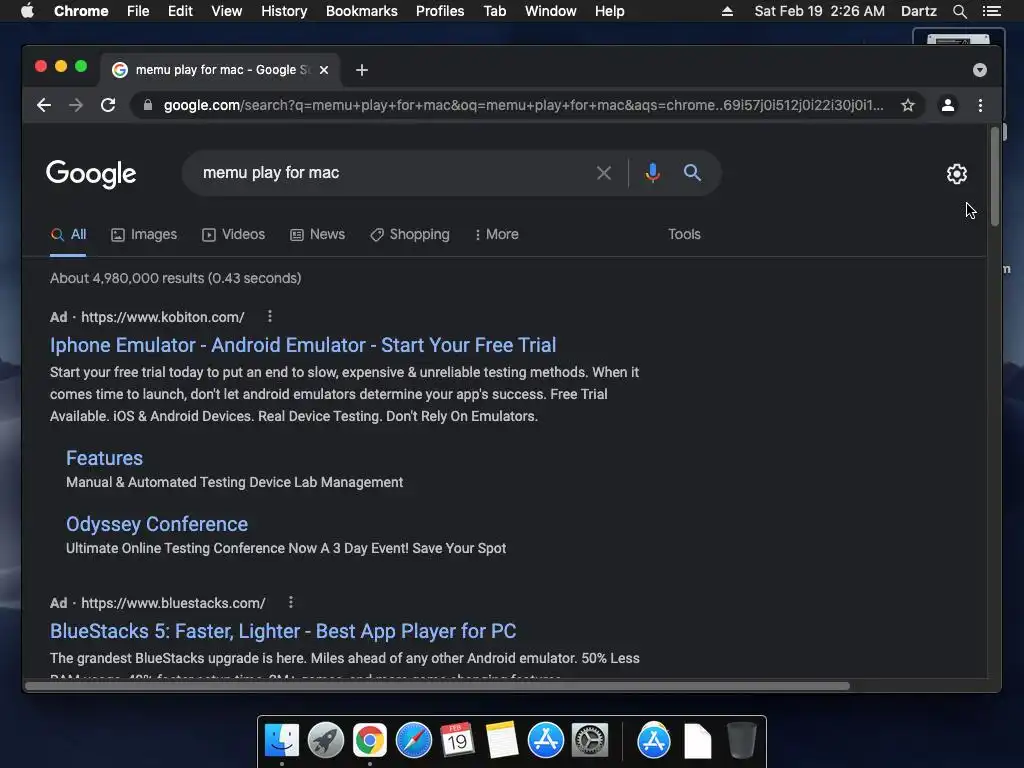View site info via padlock icon

point(148,105)
